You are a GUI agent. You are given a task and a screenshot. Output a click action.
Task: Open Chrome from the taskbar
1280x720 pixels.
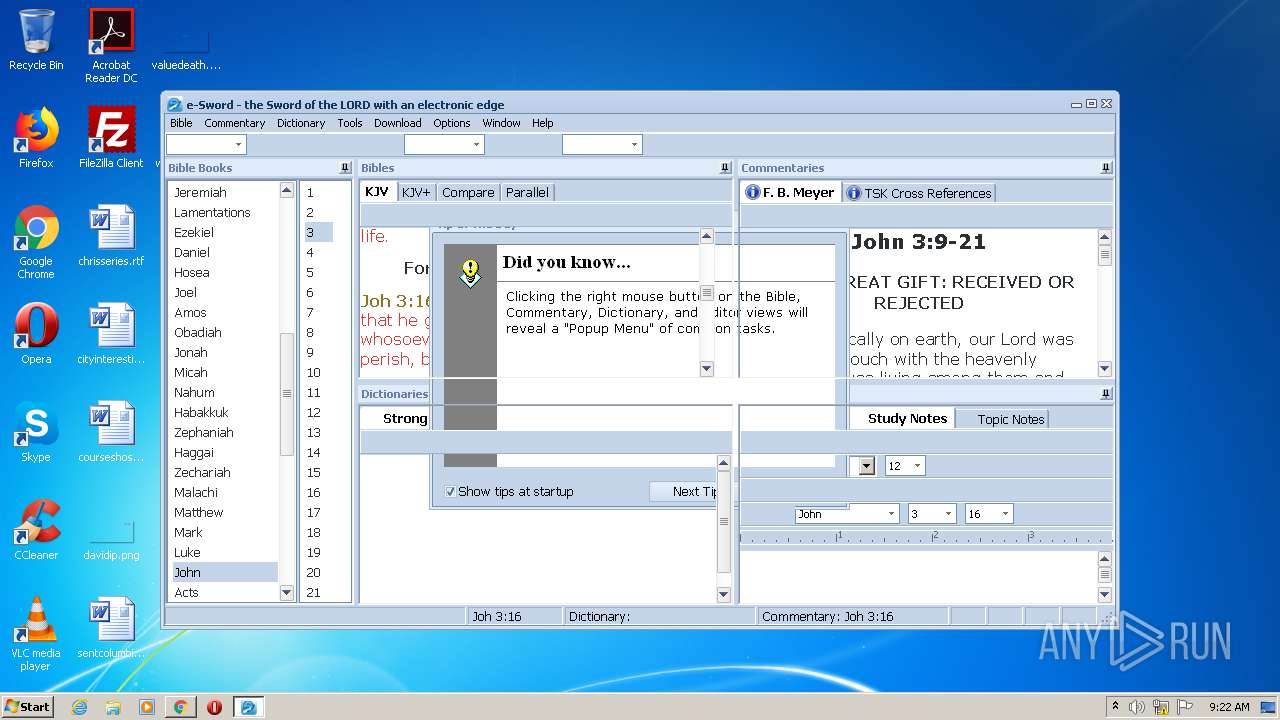click(x=180, y=707)
